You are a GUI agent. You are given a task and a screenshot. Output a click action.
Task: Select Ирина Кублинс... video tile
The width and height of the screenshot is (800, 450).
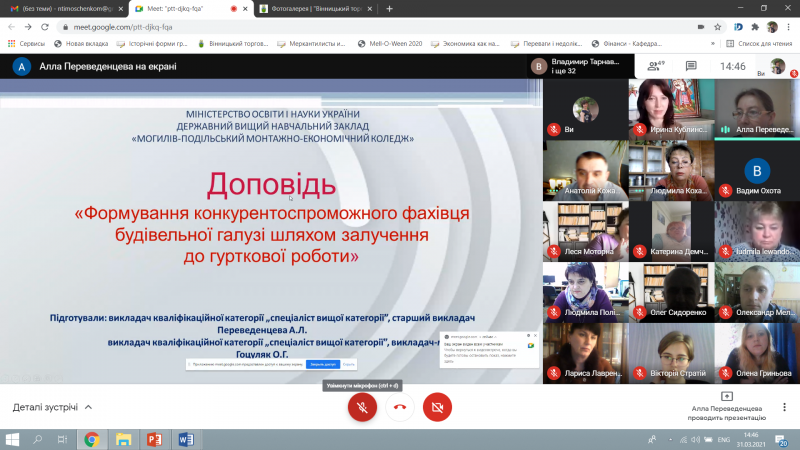pyautogui.click(x=671, y=109)
